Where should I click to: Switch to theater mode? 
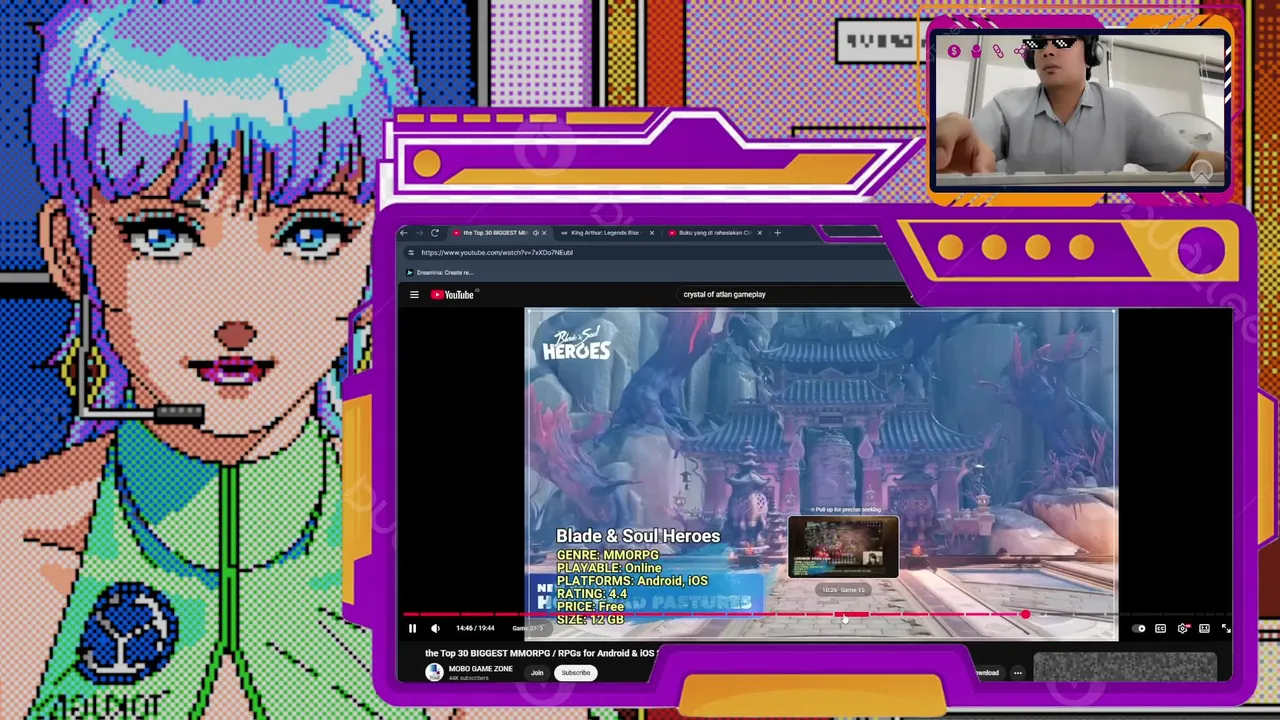click(x=1204, y=628)
